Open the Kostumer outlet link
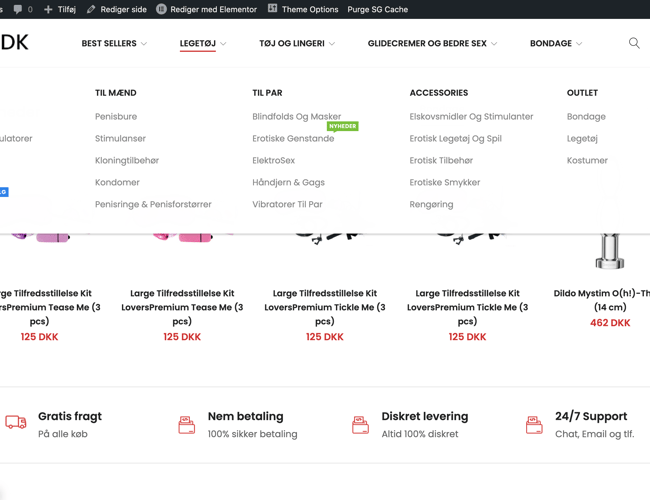This screenshot has height=500, width=650. coord(587,160)
